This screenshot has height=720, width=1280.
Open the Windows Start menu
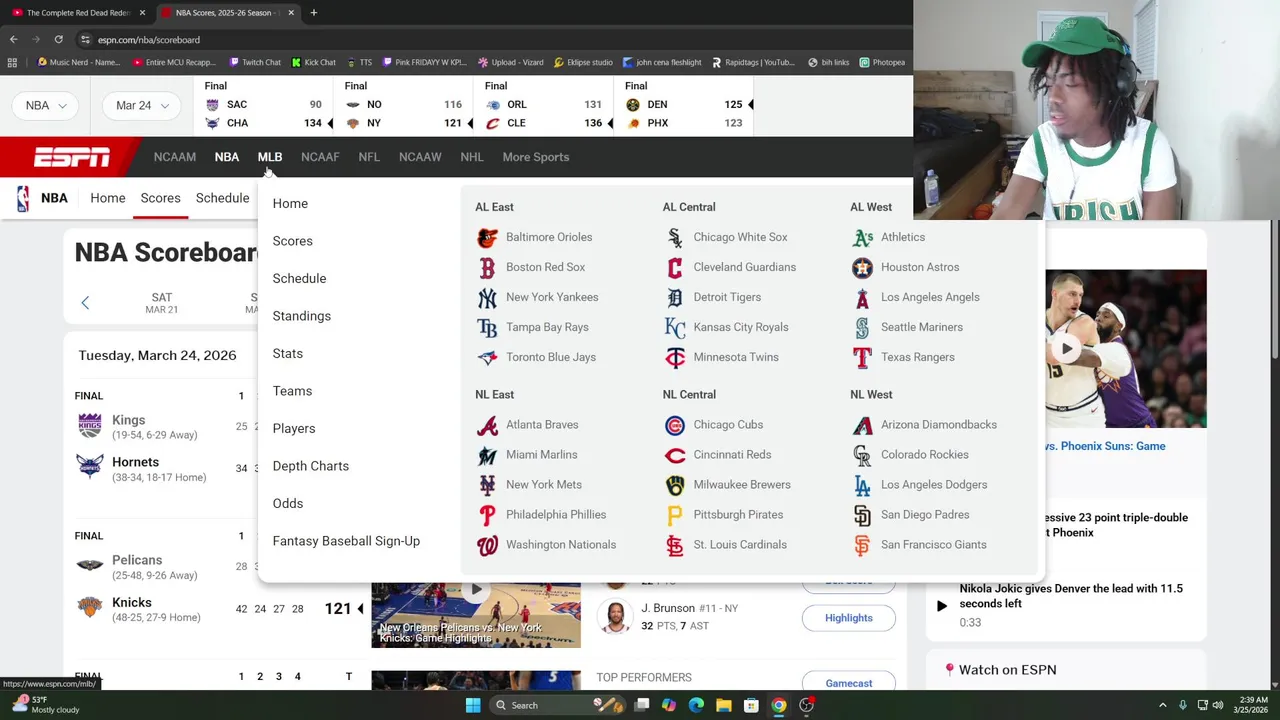(473, 705)
